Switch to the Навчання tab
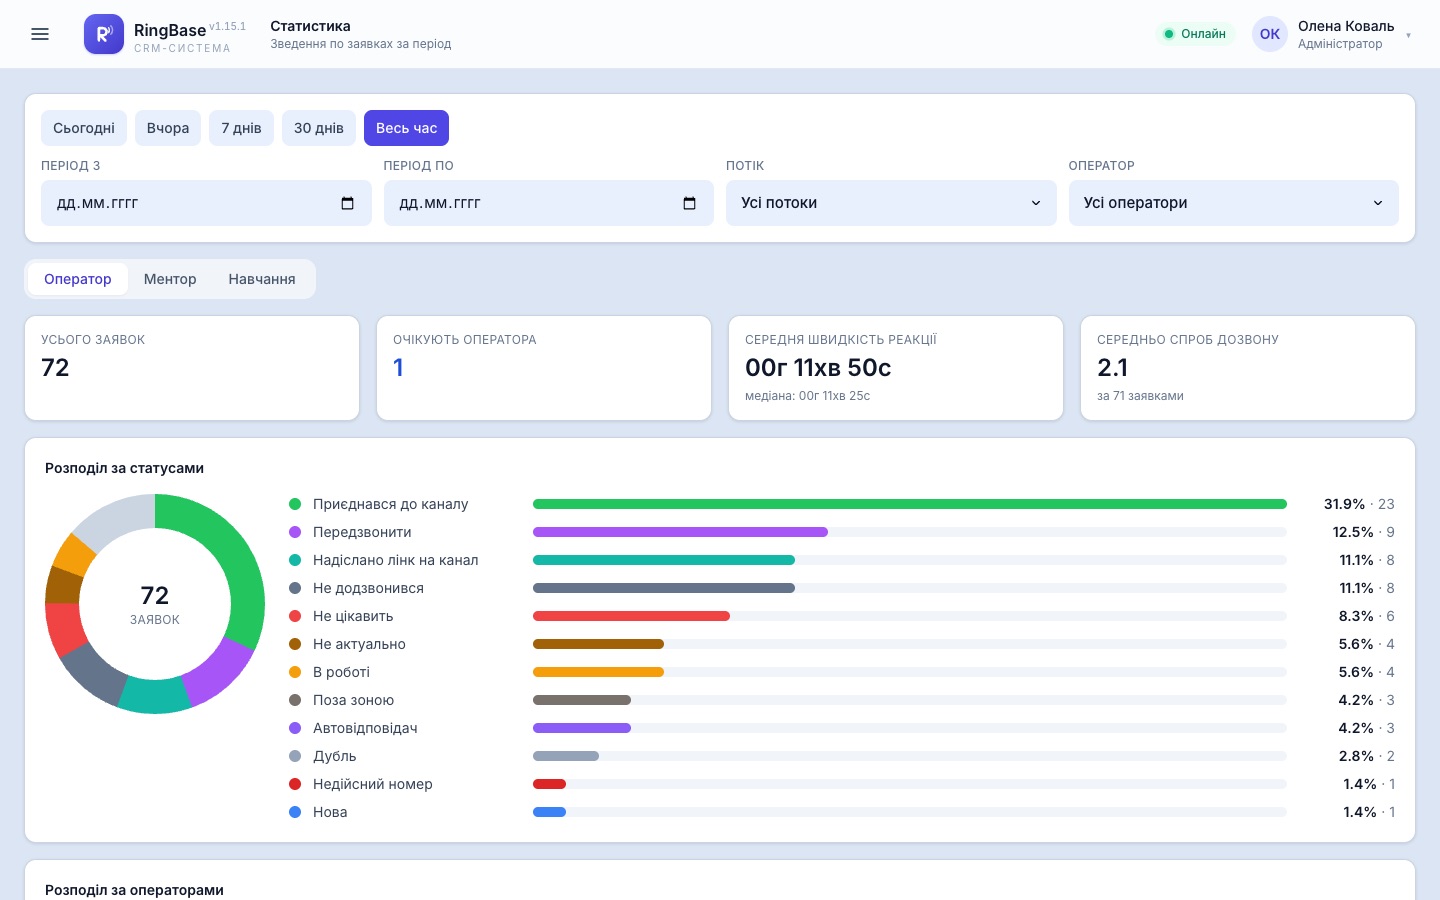 [x=262, y=279]
